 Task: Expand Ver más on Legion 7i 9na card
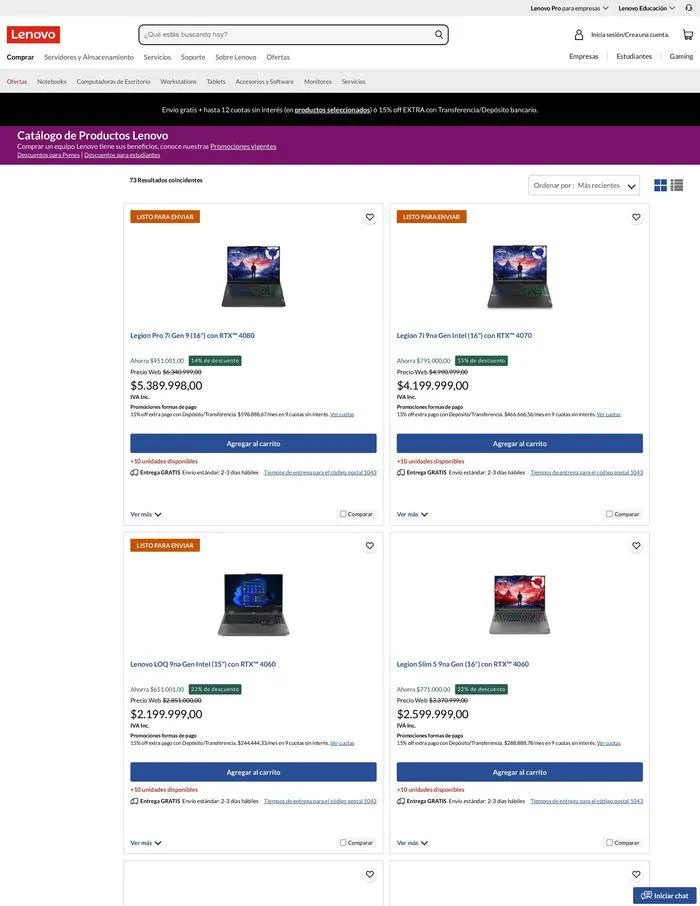[x=412, y=514]
